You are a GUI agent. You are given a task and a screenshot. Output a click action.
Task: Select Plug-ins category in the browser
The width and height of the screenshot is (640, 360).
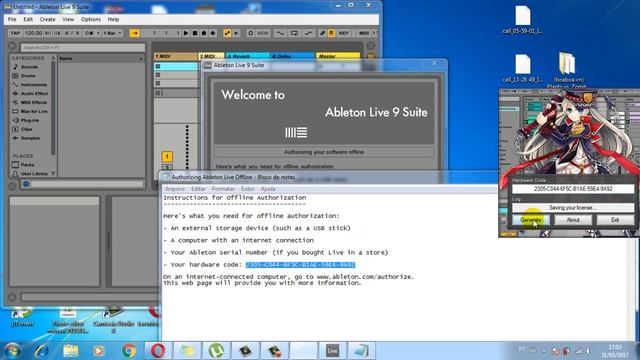(29, 120)
